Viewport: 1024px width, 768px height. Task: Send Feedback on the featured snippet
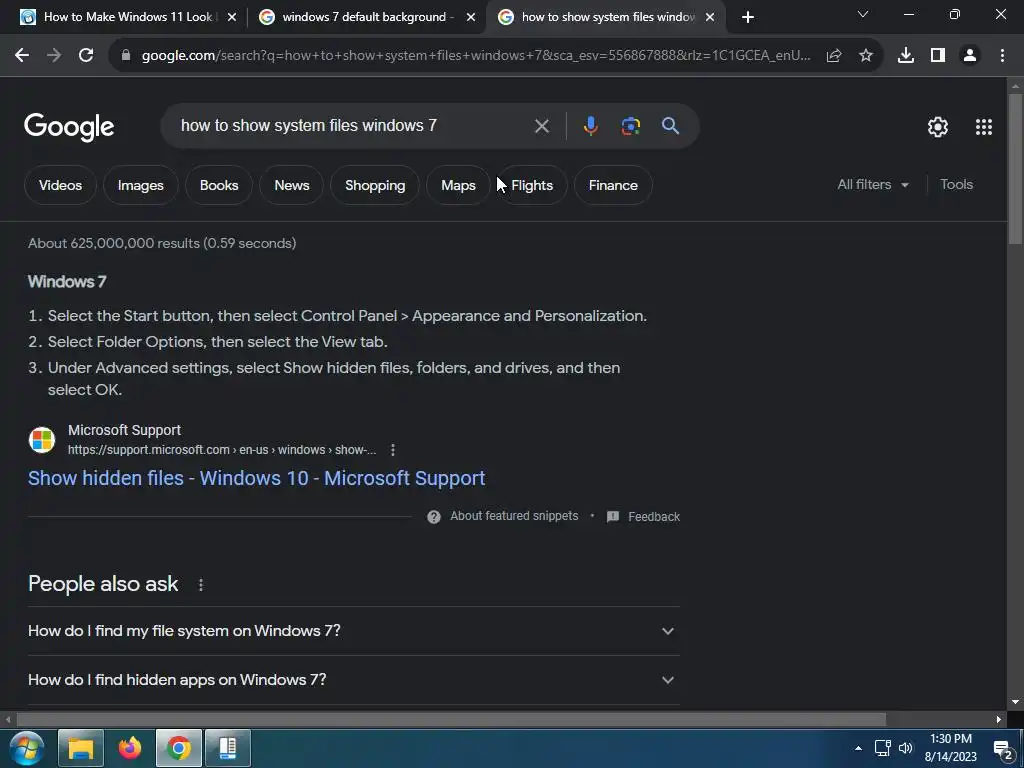coord(644,517)
